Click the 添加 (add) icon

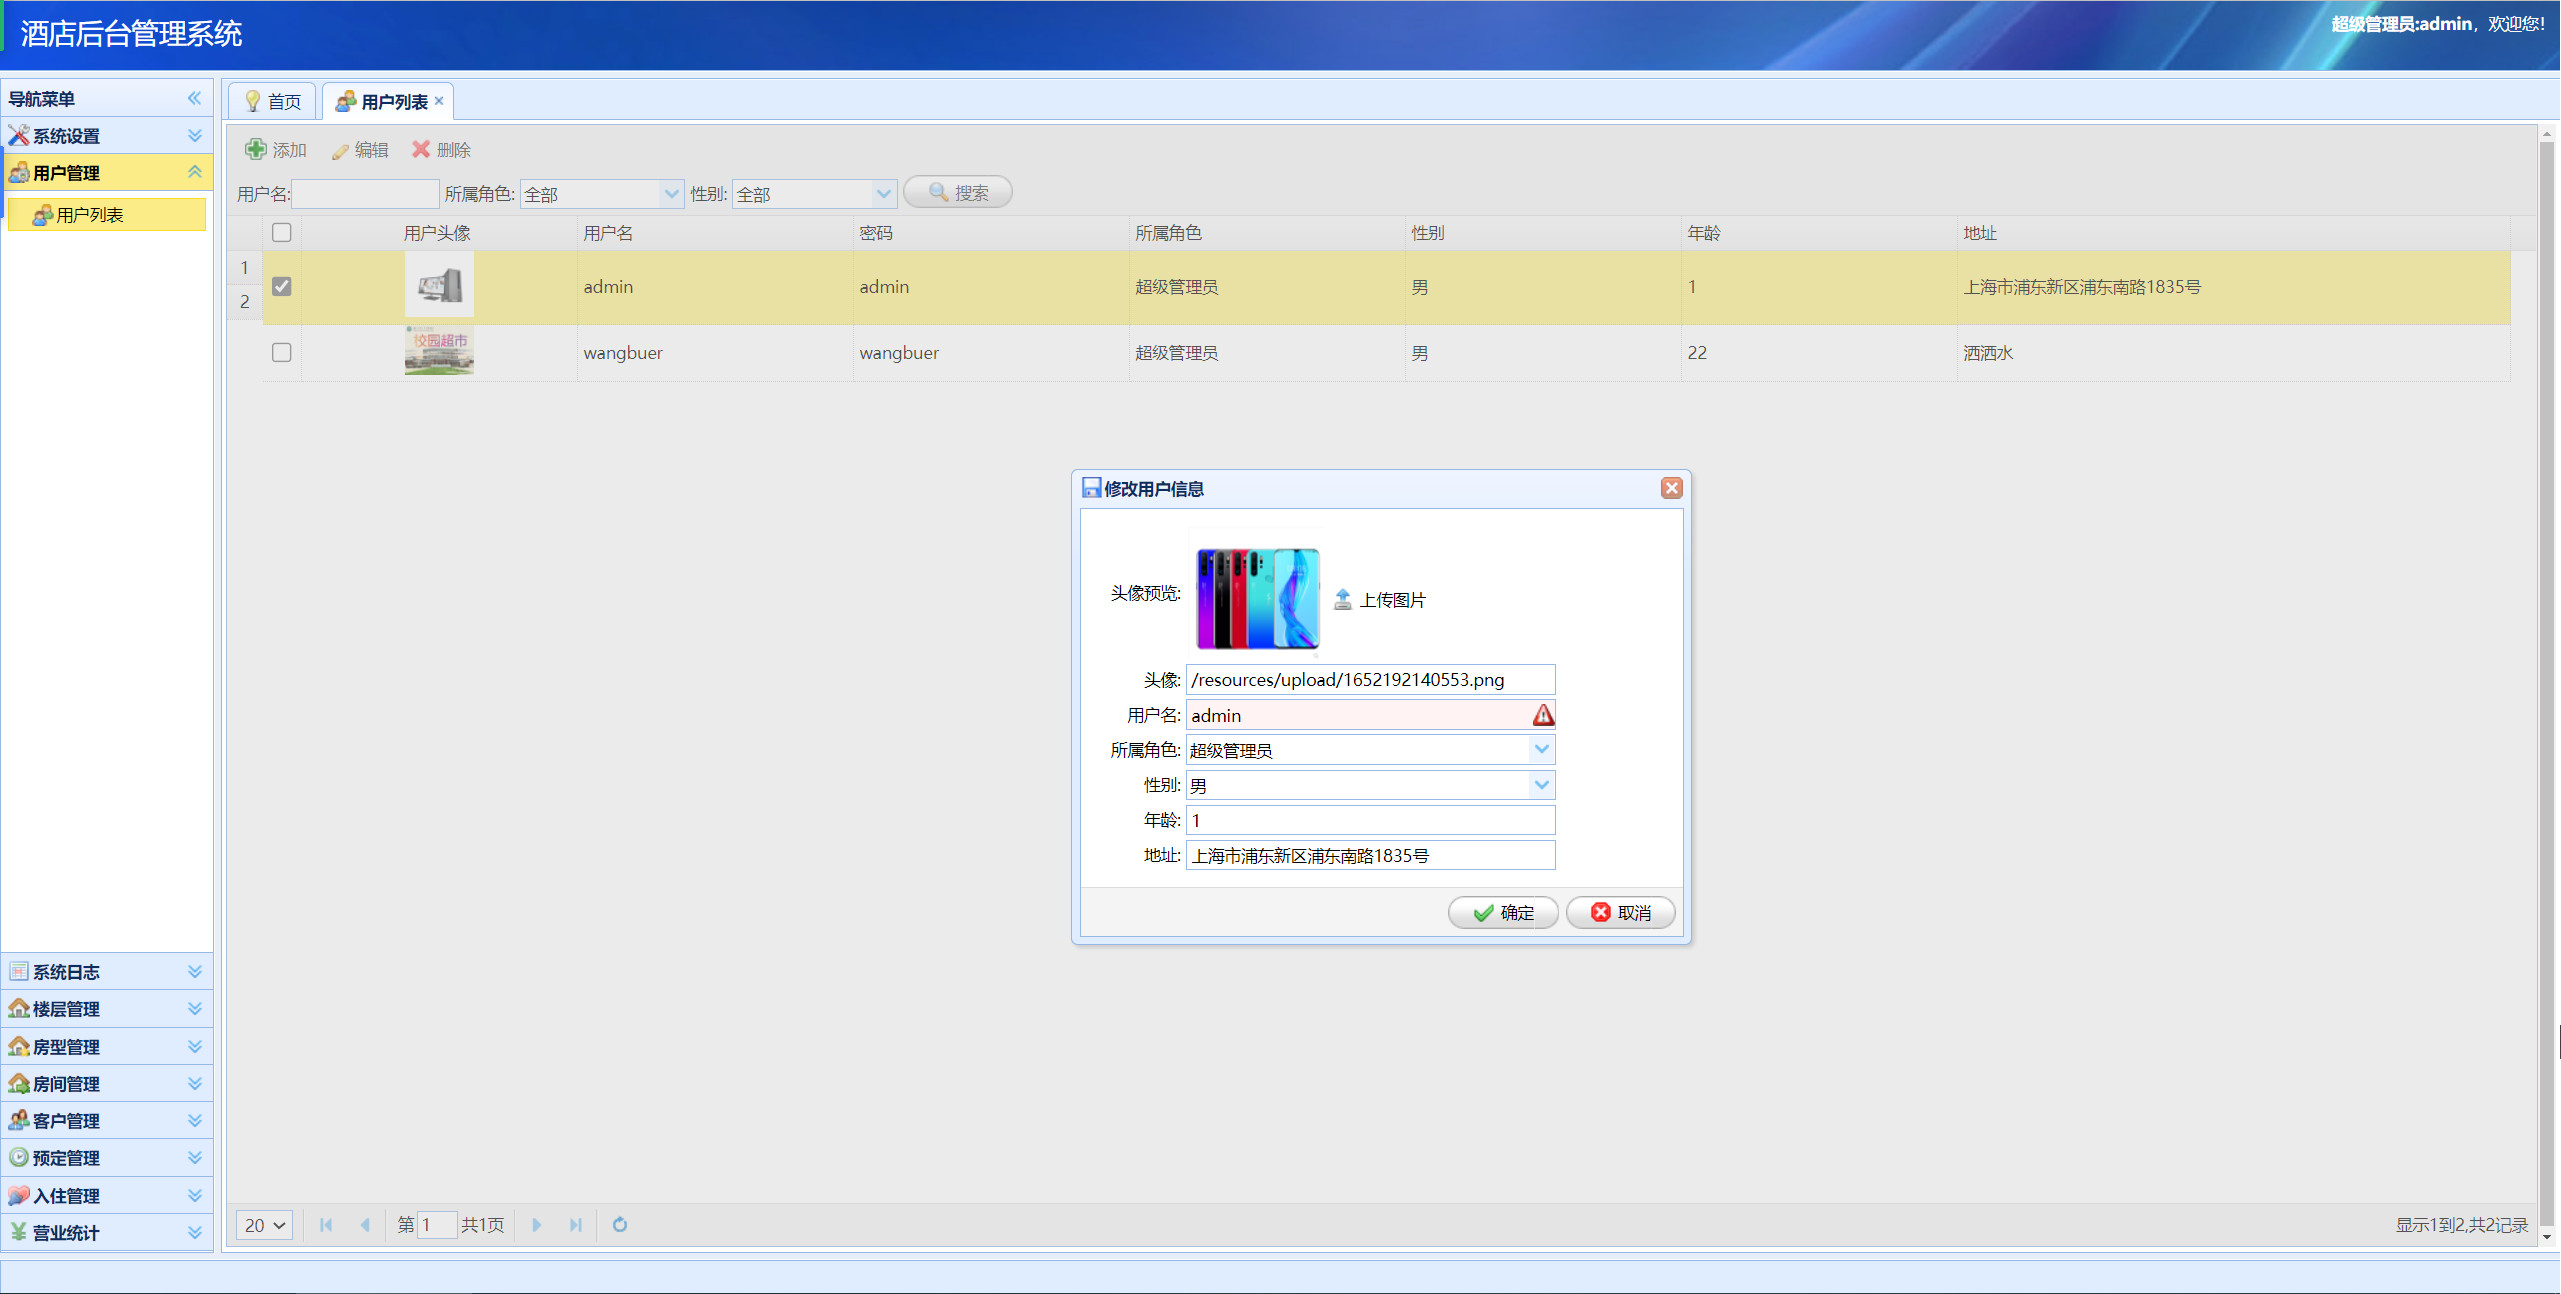point(258,149)
